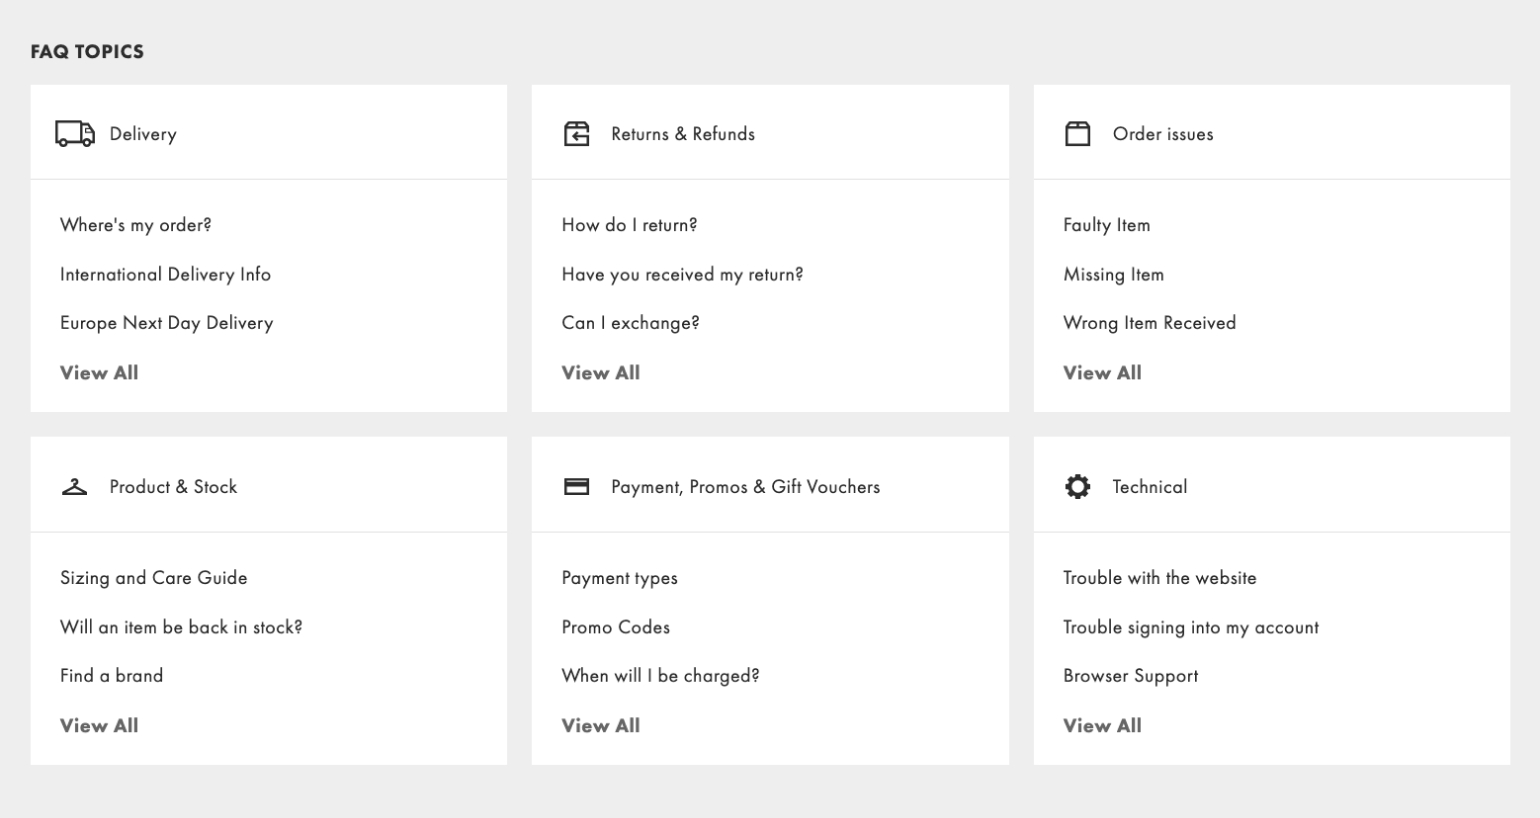This screenshot has height=818, width=1540.
Task: Open the Order issues topic heading
Action: click(1163, 134)
